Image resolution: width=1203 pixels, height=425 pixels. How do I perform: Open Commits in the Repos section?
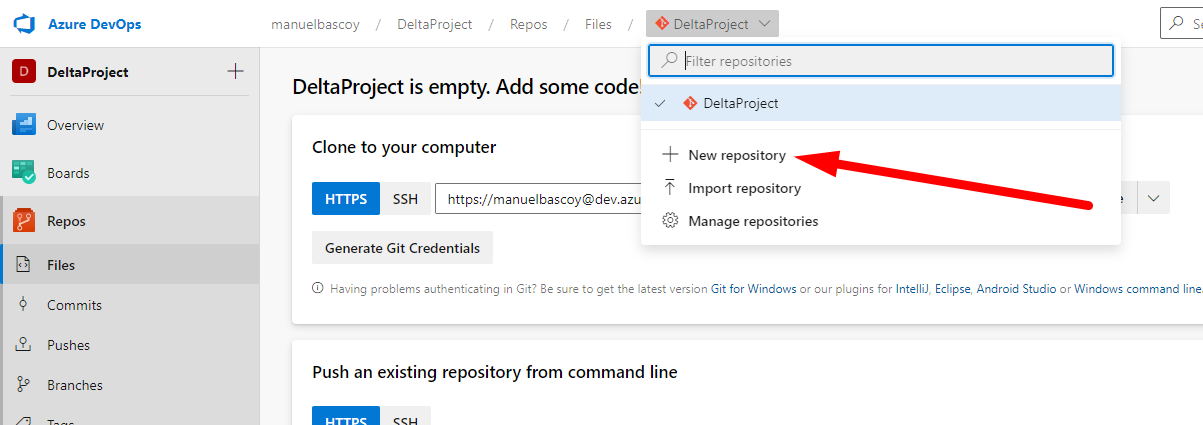[74, 305]
